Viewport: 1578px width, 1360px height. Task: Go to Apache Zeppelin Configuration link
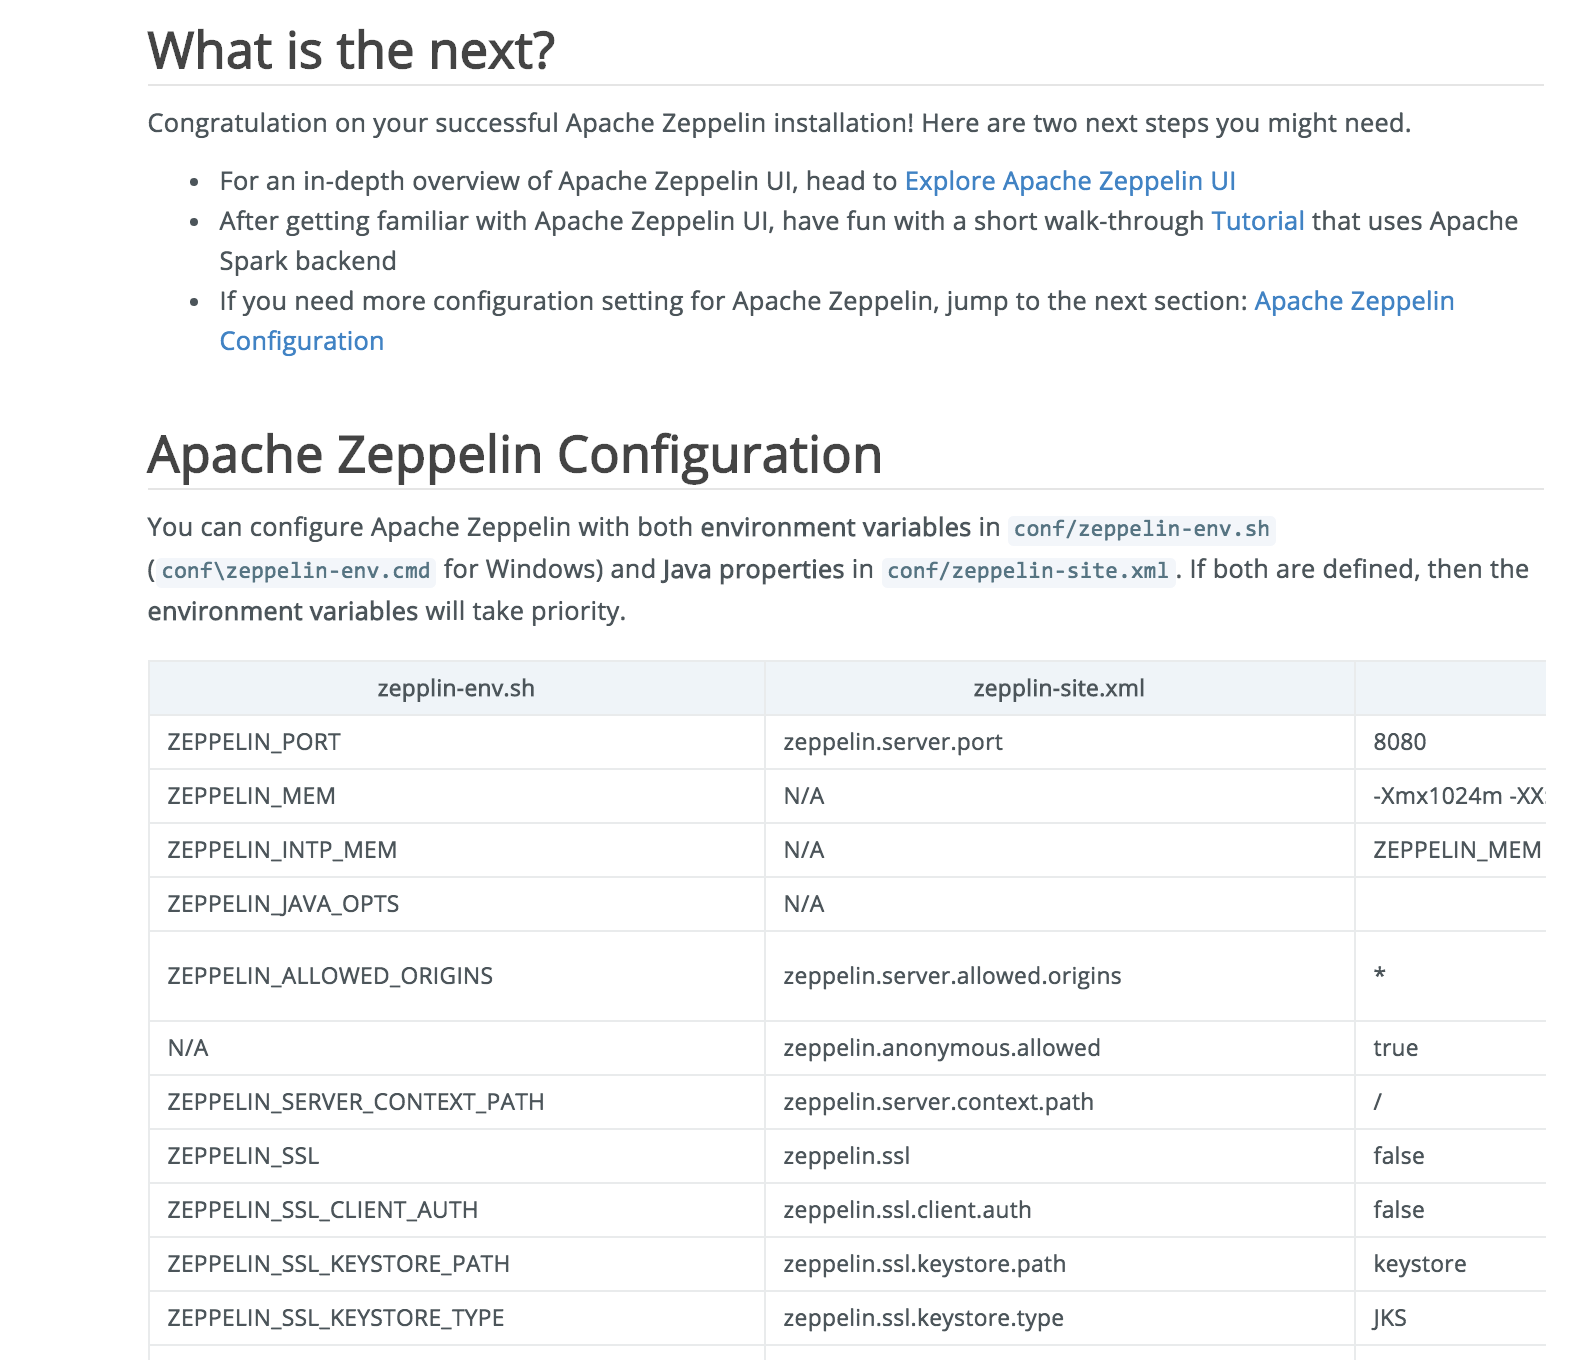(x=1354, y=301)
